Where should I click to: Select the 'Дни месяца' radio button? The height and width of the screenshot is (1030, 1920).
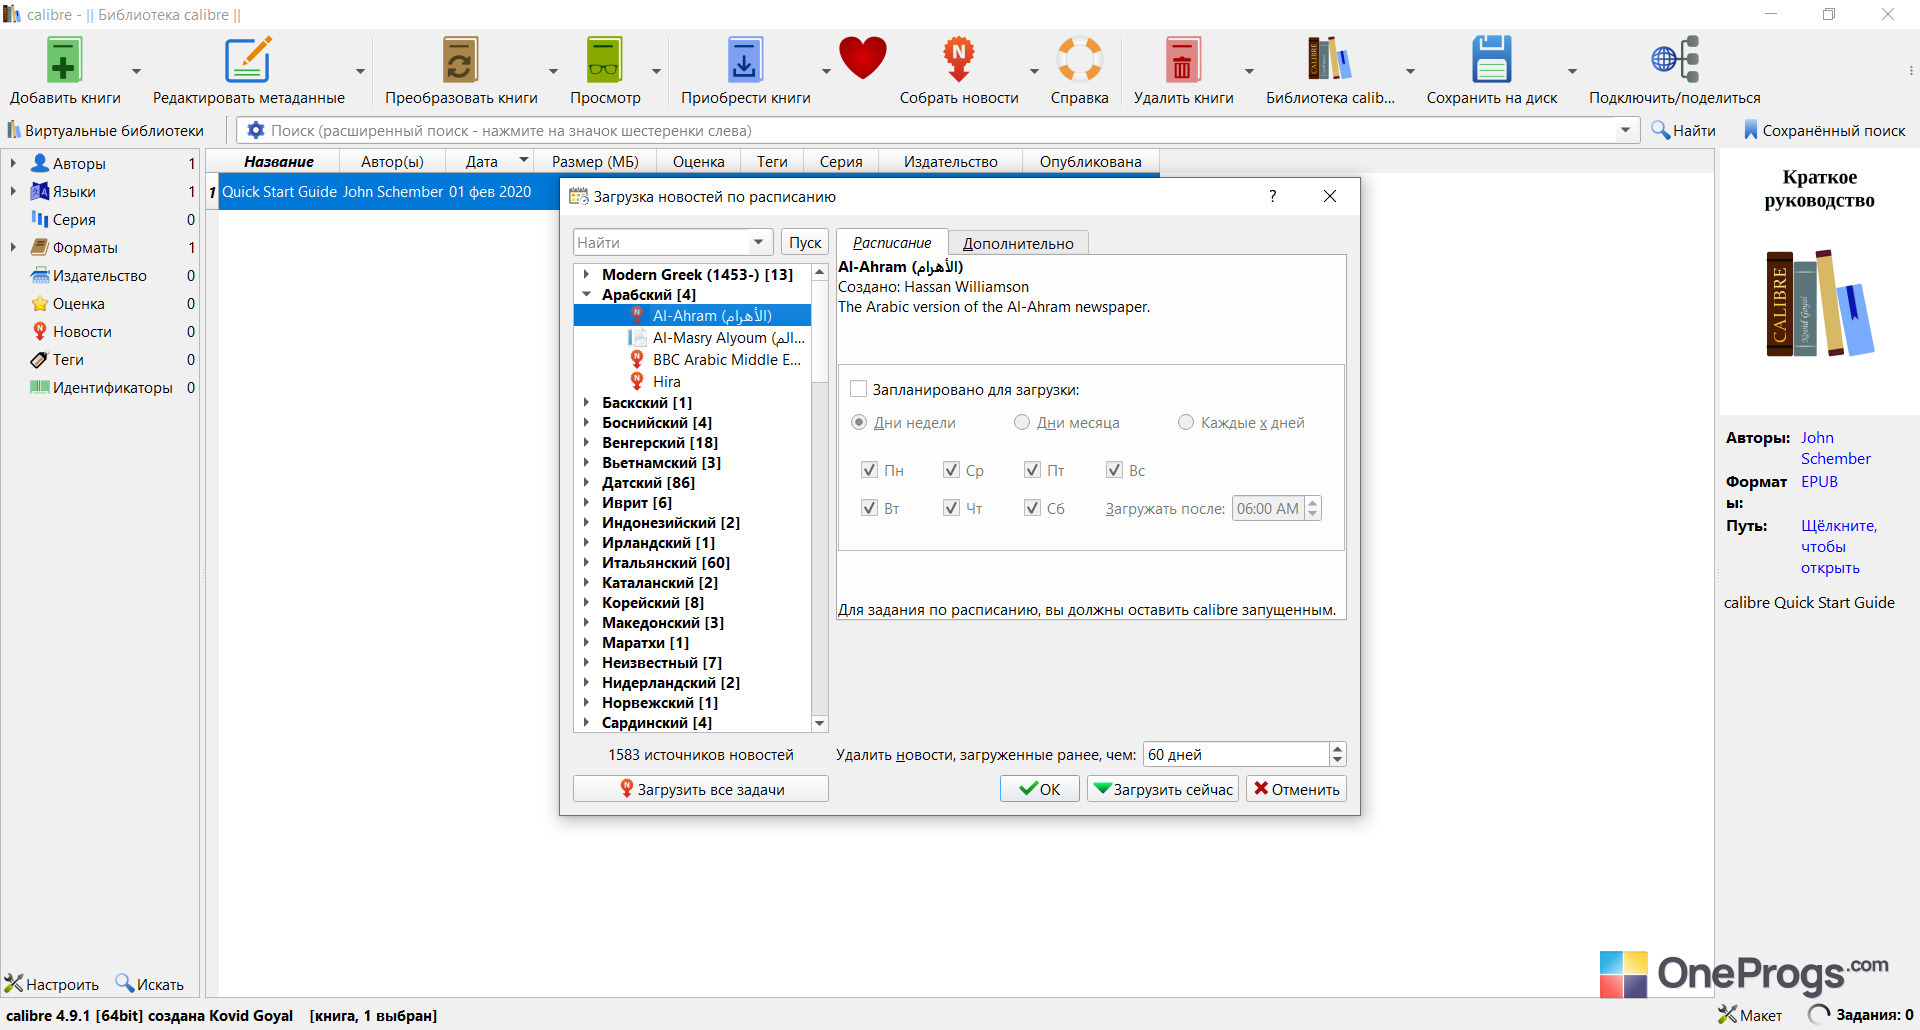[1022, 423]
